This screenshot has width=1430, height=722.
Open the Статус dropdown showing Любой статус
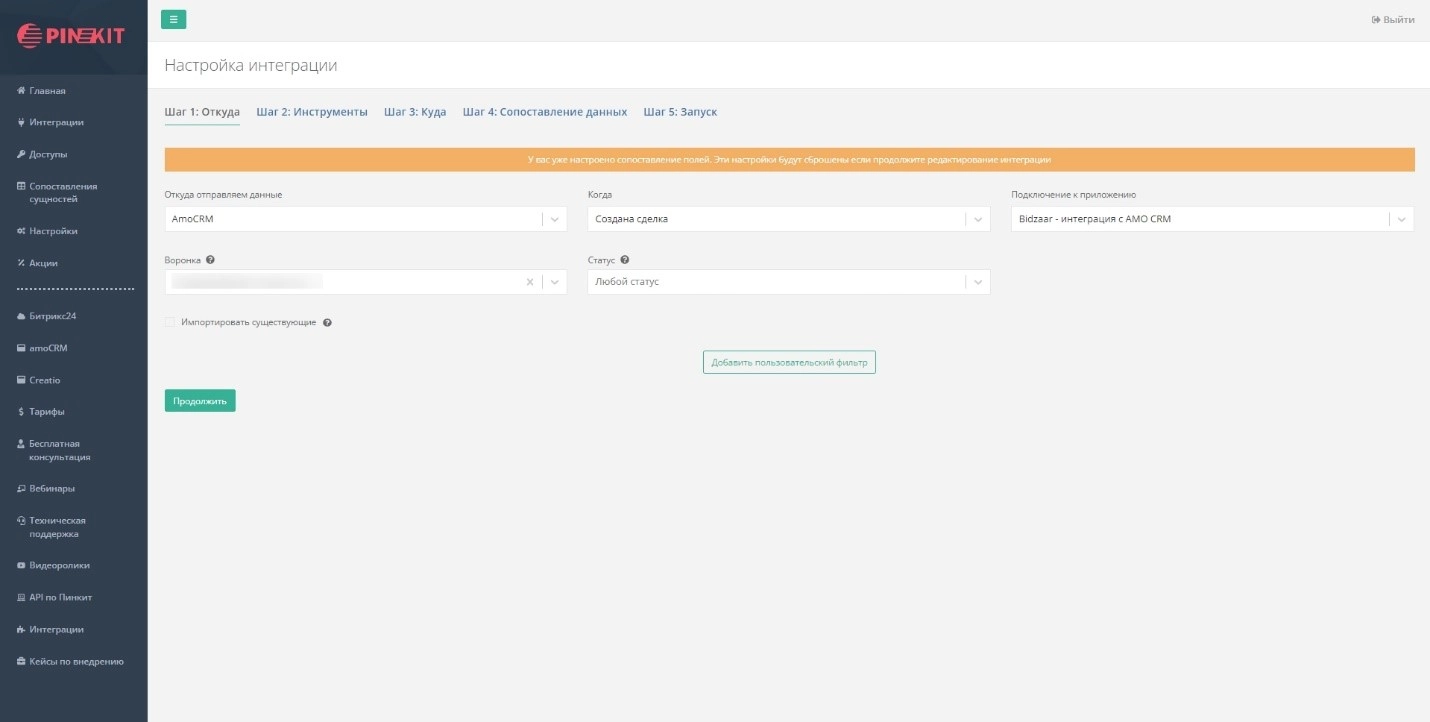click(x=978, y=282)
